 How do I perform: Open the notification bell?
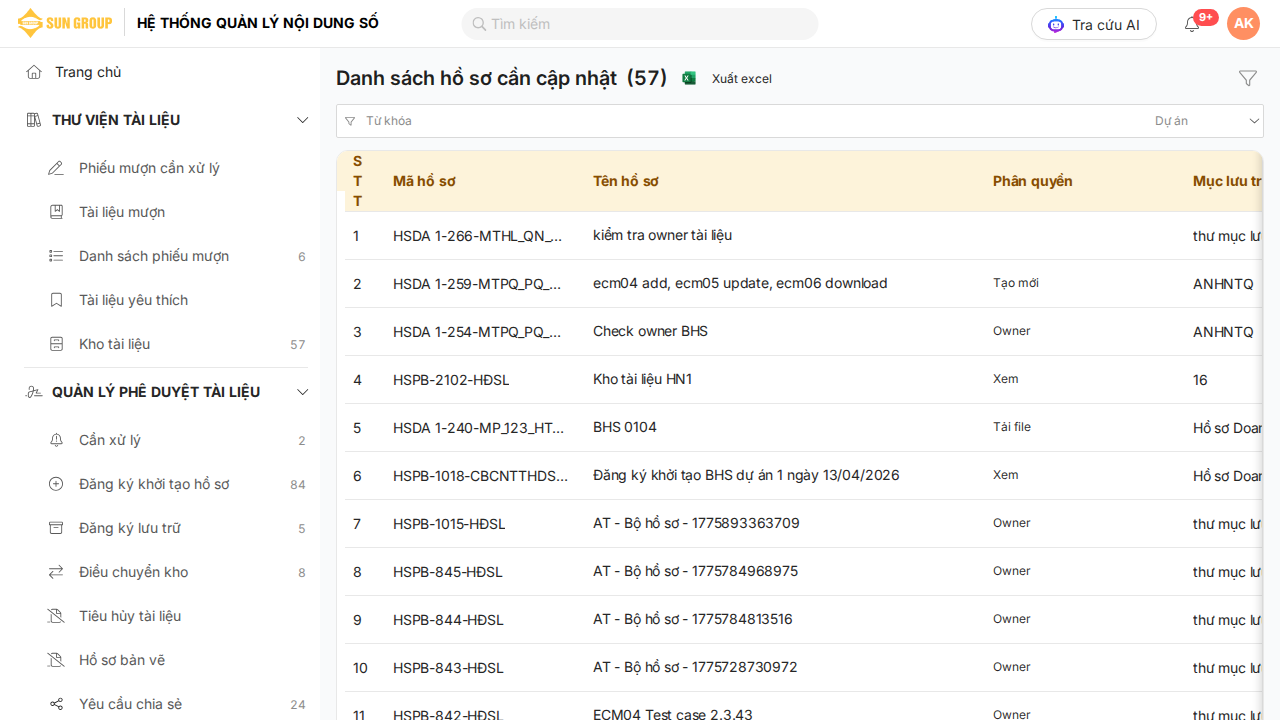1192,24
